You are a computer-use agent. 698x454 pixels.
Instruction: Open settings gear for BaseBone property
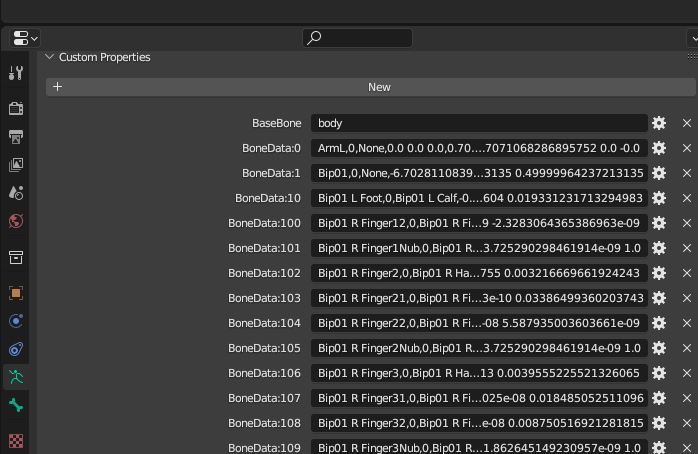click(659, 123)
